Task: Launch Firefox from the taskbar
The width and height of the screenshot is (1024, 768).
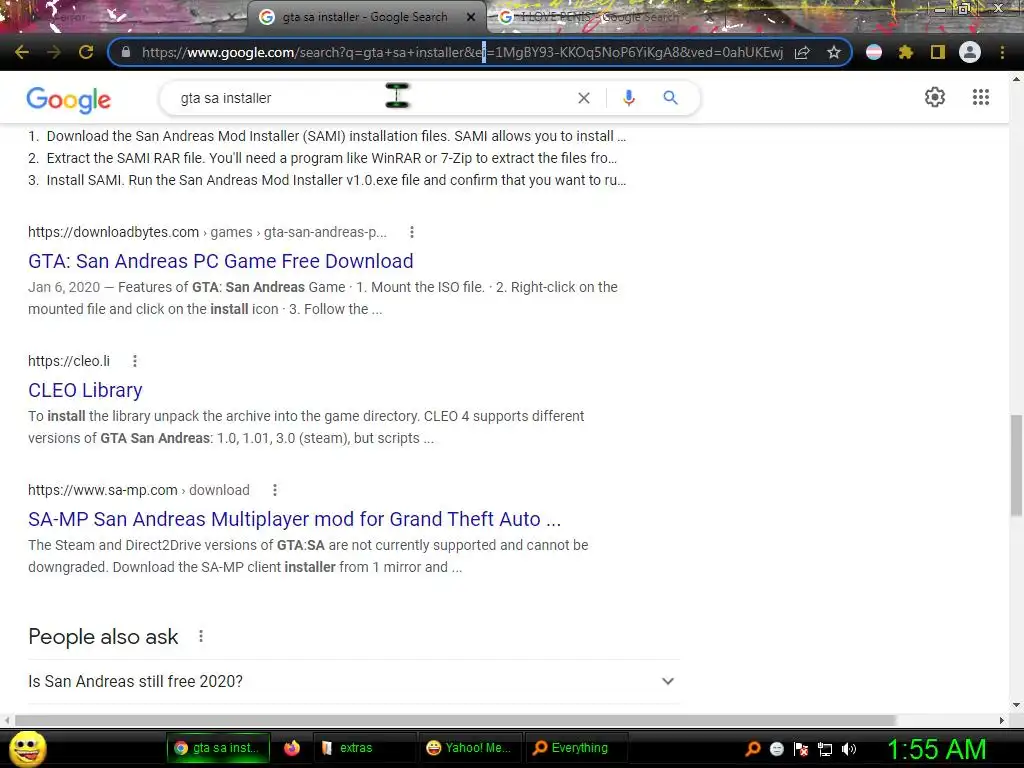Action: click(292, 748)
